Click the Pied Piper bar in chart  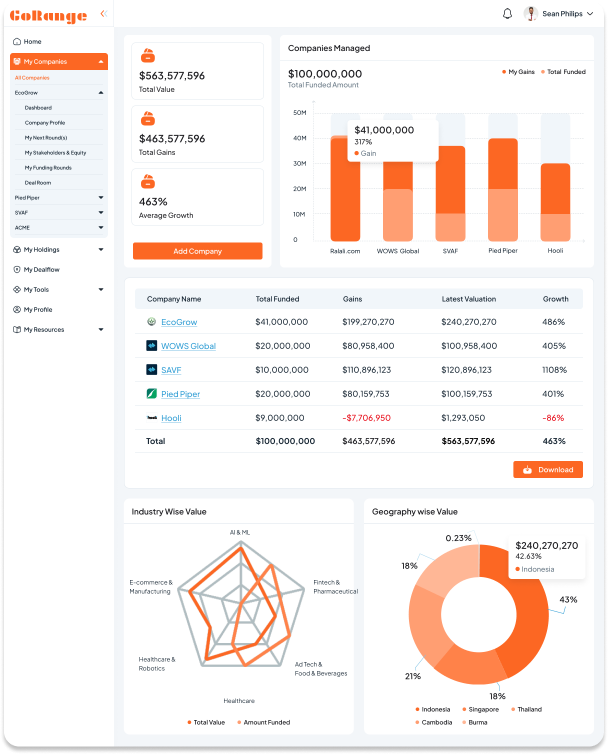click(x=503, y=189)
